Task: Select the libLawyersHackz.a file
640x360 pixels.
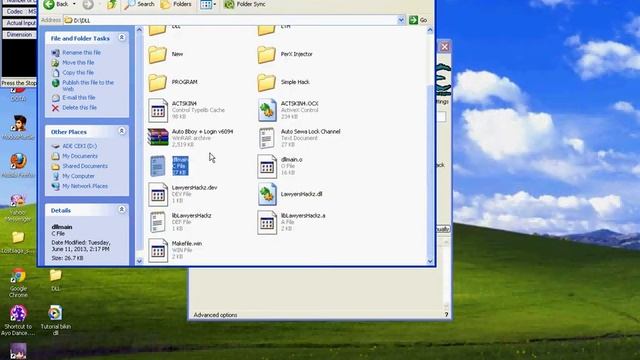Action: point(291,222)
